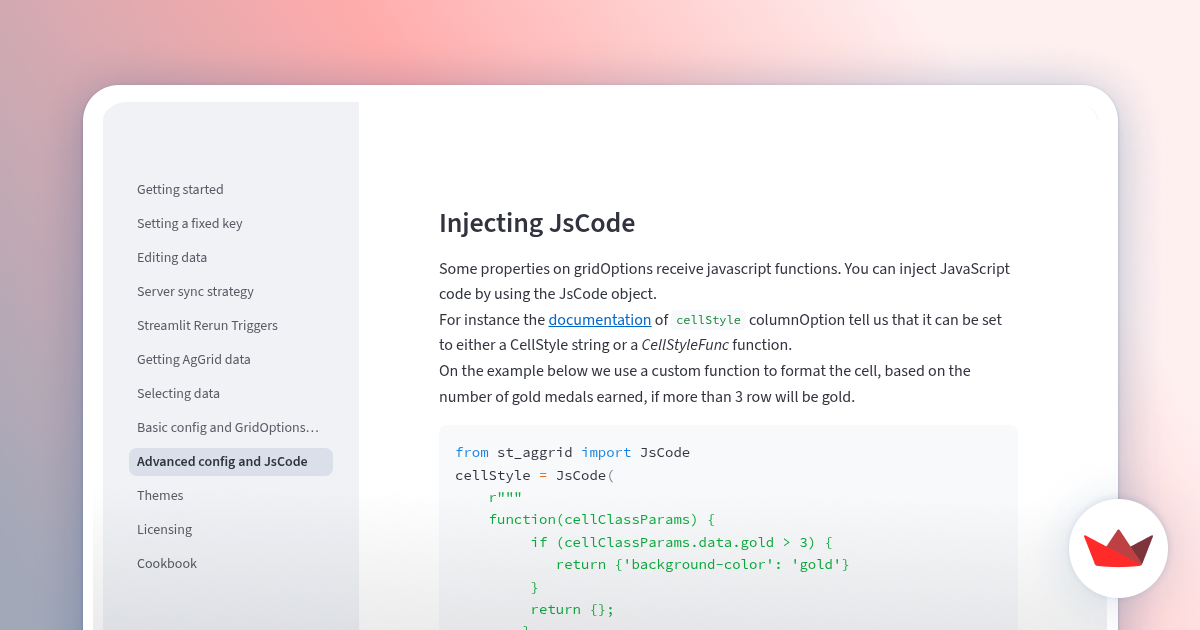
Task: Navigate to the Licensing section
Action: pos(165,529)
